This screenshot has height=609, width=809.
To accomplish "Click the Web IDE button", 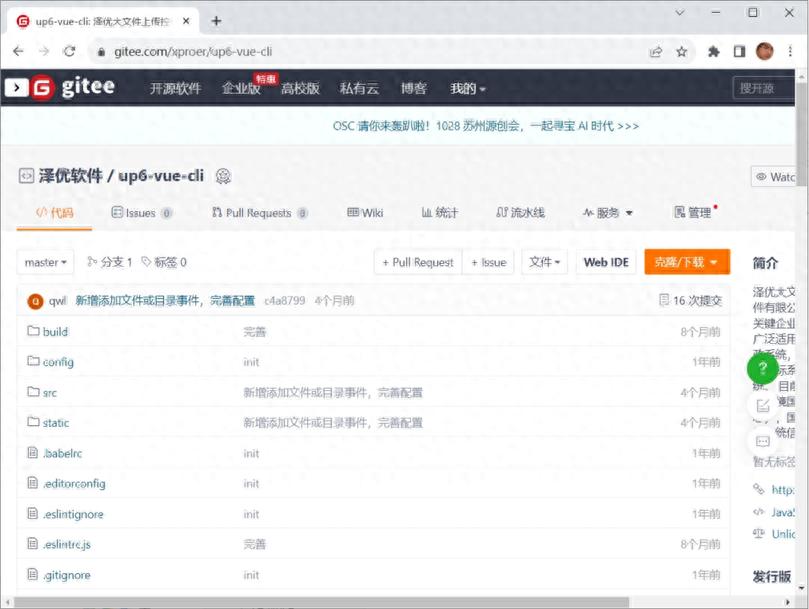I will [606, 262].
